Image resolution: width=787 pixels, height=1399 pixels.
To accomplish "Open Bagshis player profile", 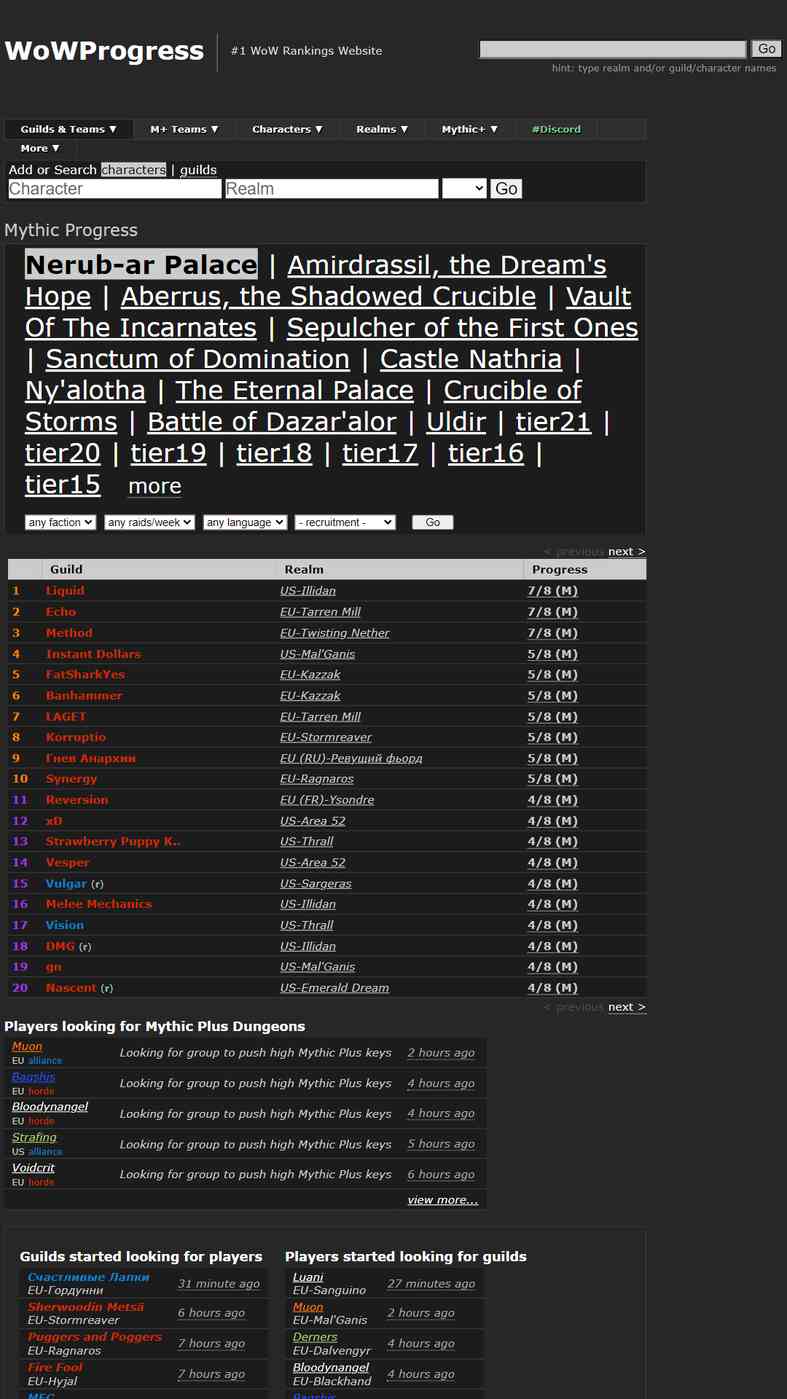I will (33, 1077).
